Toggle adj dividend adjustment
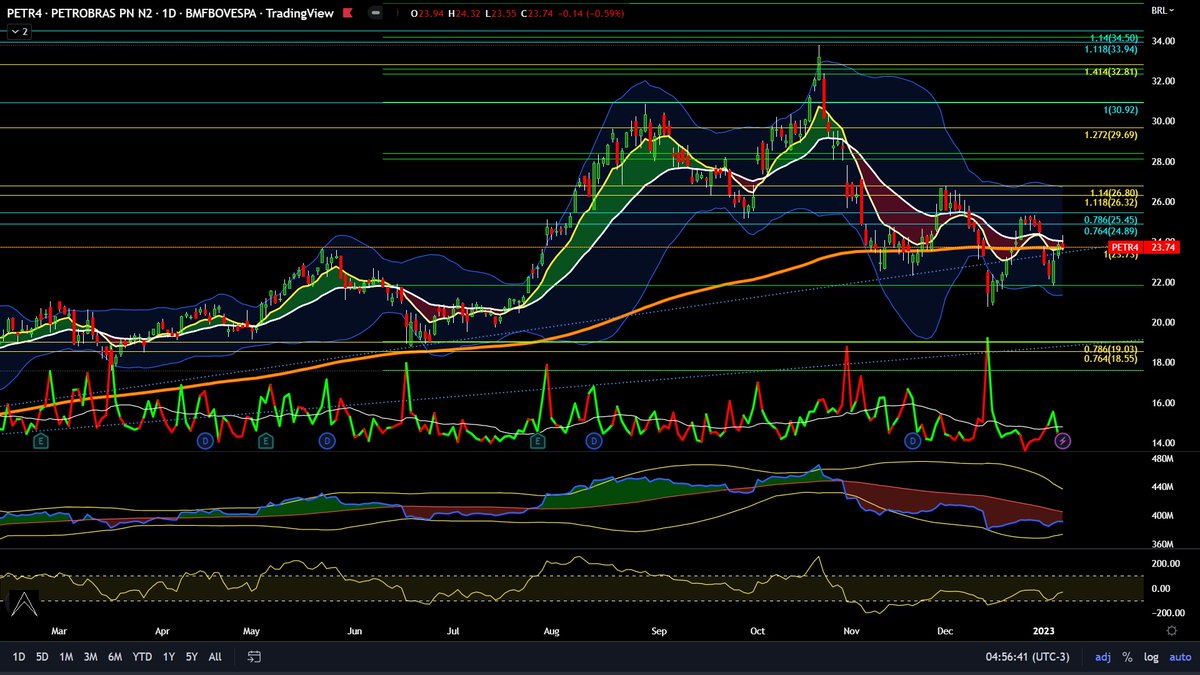This screenshot has height=675, width=1200. (x=1103, y=657)
